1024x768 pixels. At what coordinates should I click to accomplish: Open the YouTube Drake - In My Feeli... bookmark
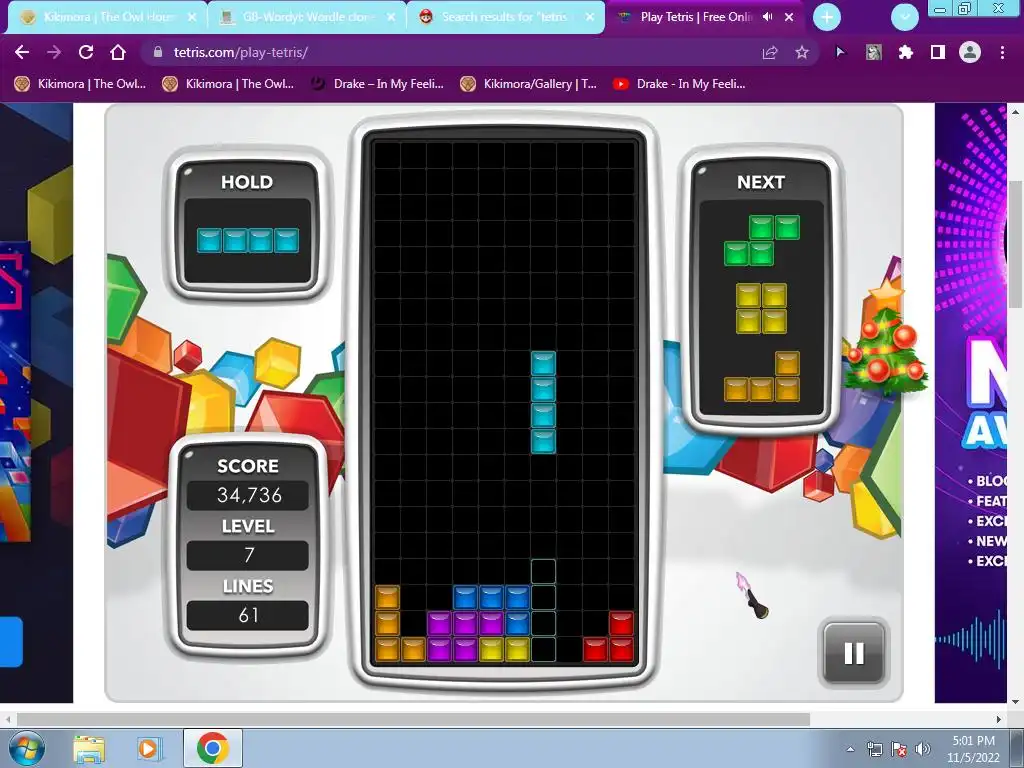pos(679,84)
